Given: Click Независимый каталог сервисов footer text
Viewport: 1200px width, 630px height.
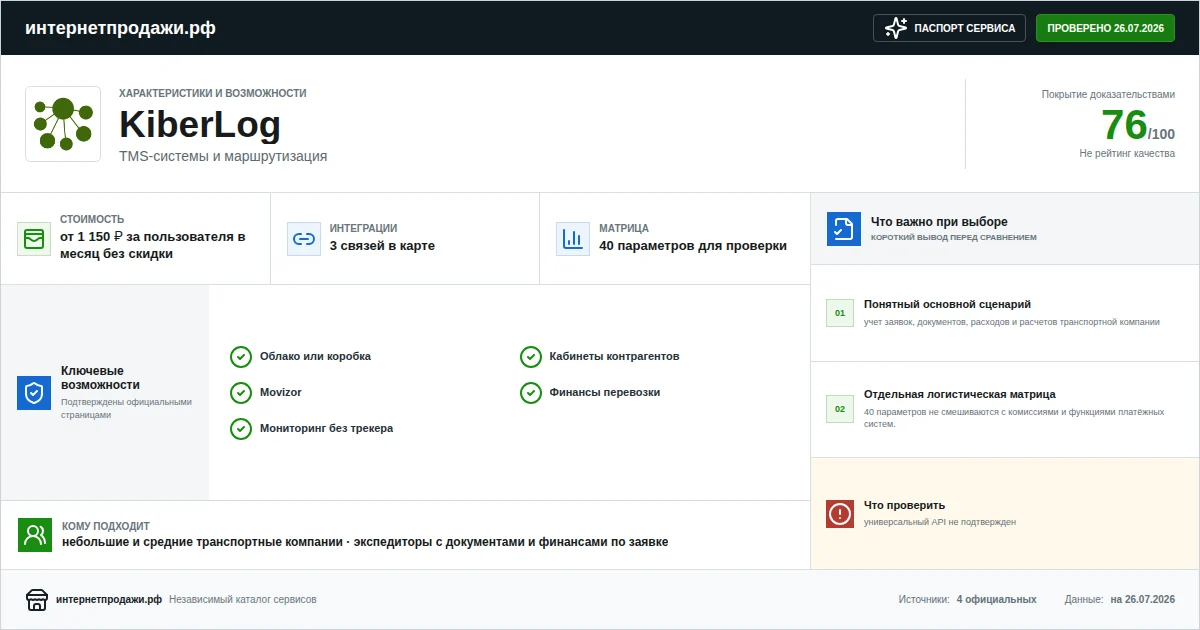Looking at the screenshot, I should point(243,600).
